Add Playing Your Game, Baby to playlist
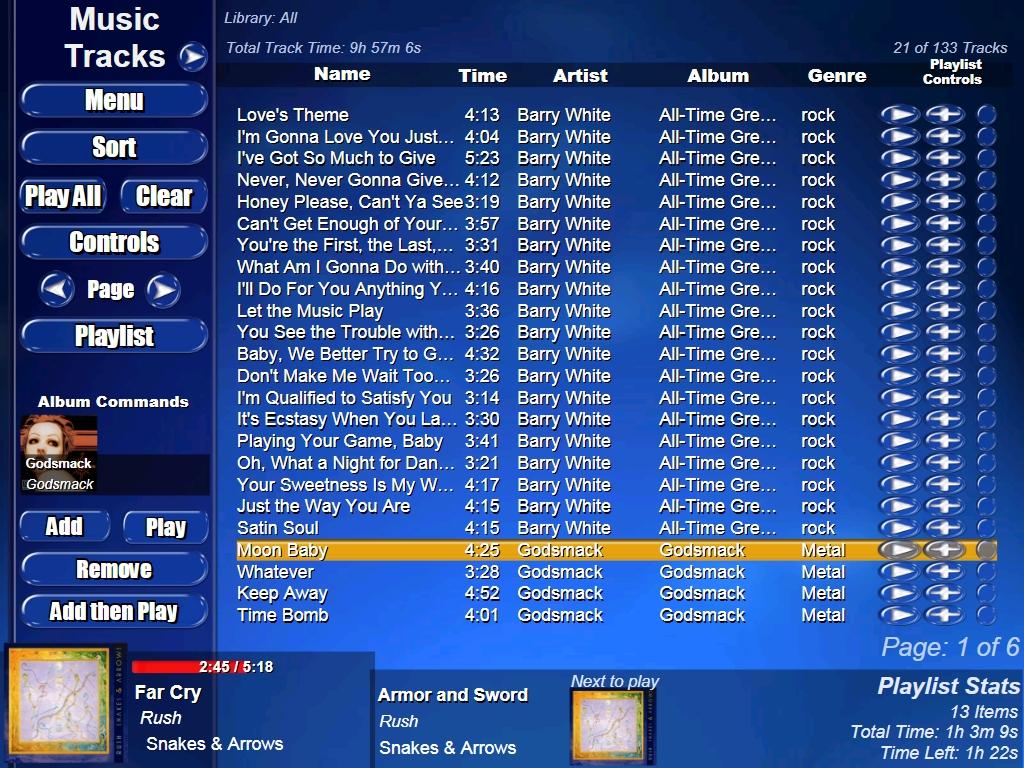1024x768 pixels. (944, 441)
